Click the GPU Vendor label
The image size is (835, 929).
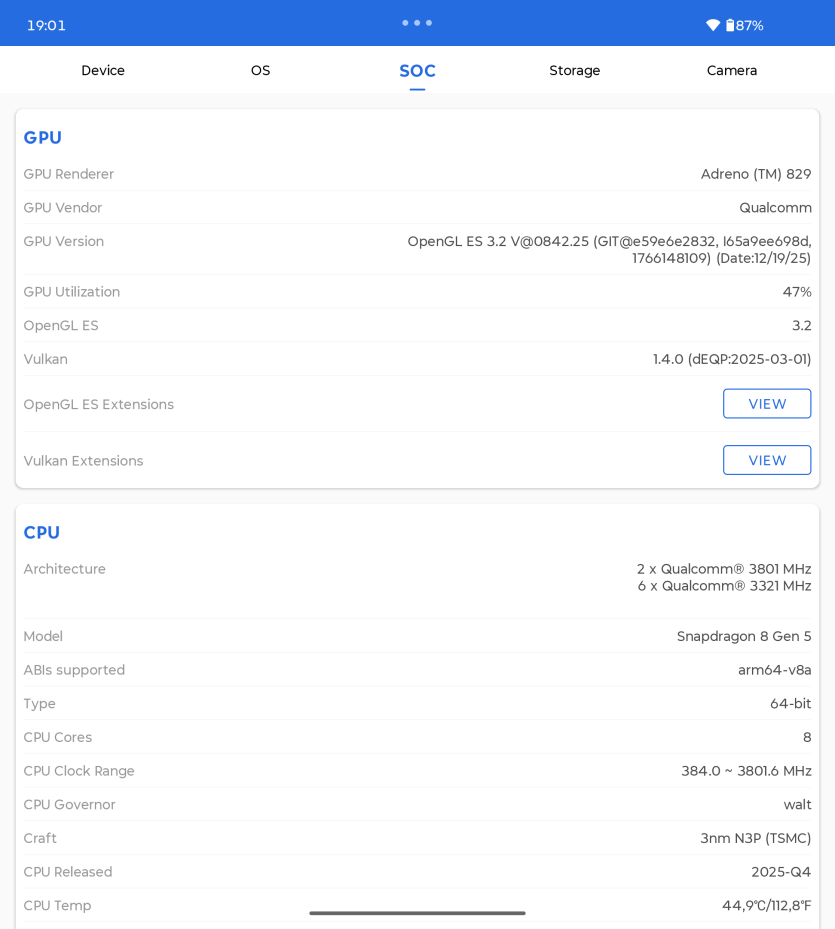point(63,208)
